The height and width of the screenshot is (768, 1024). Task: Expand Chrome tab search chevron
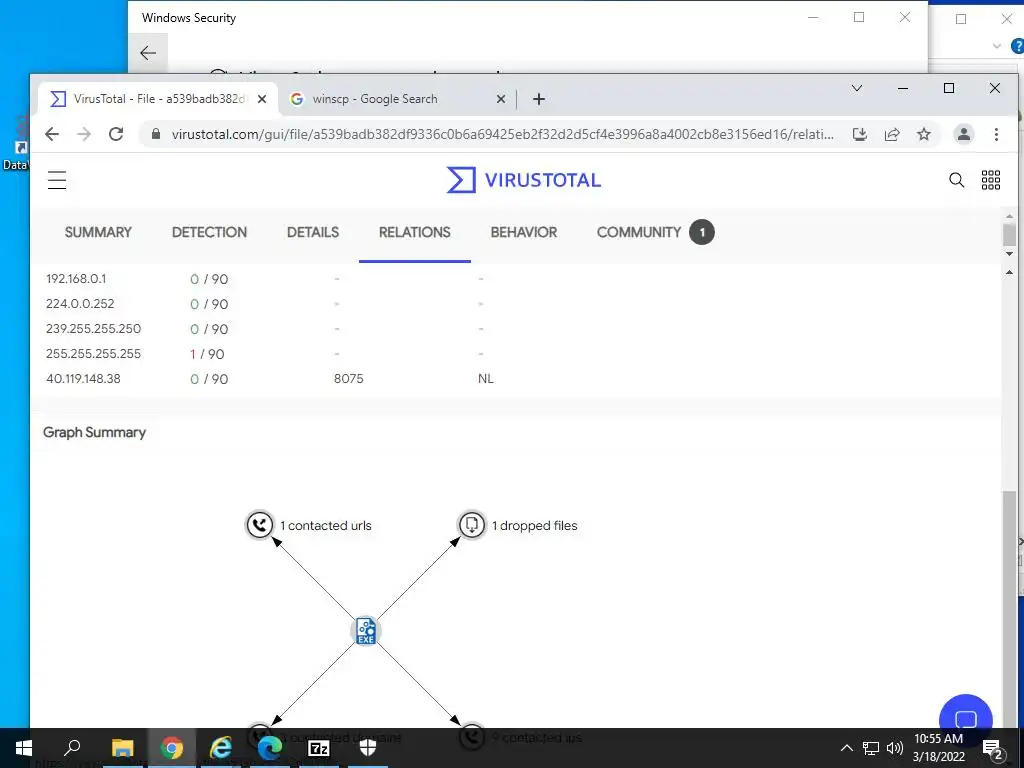coord(857,88)
